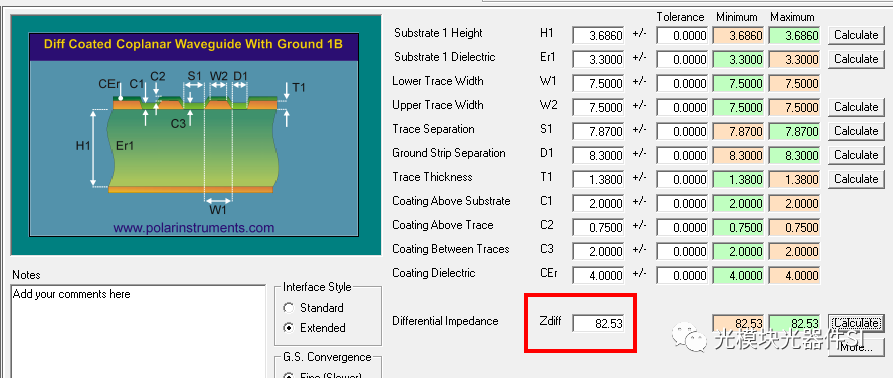Click the Tolerance column header
Image resolution: width=893 pixels, height=378 pixels.
pyautogui.click(x=681, y=17)
